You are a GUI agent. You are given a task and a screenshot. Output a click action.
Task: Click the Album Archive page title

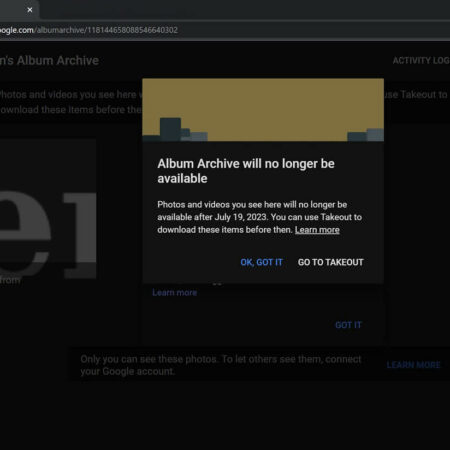(49, 61)
